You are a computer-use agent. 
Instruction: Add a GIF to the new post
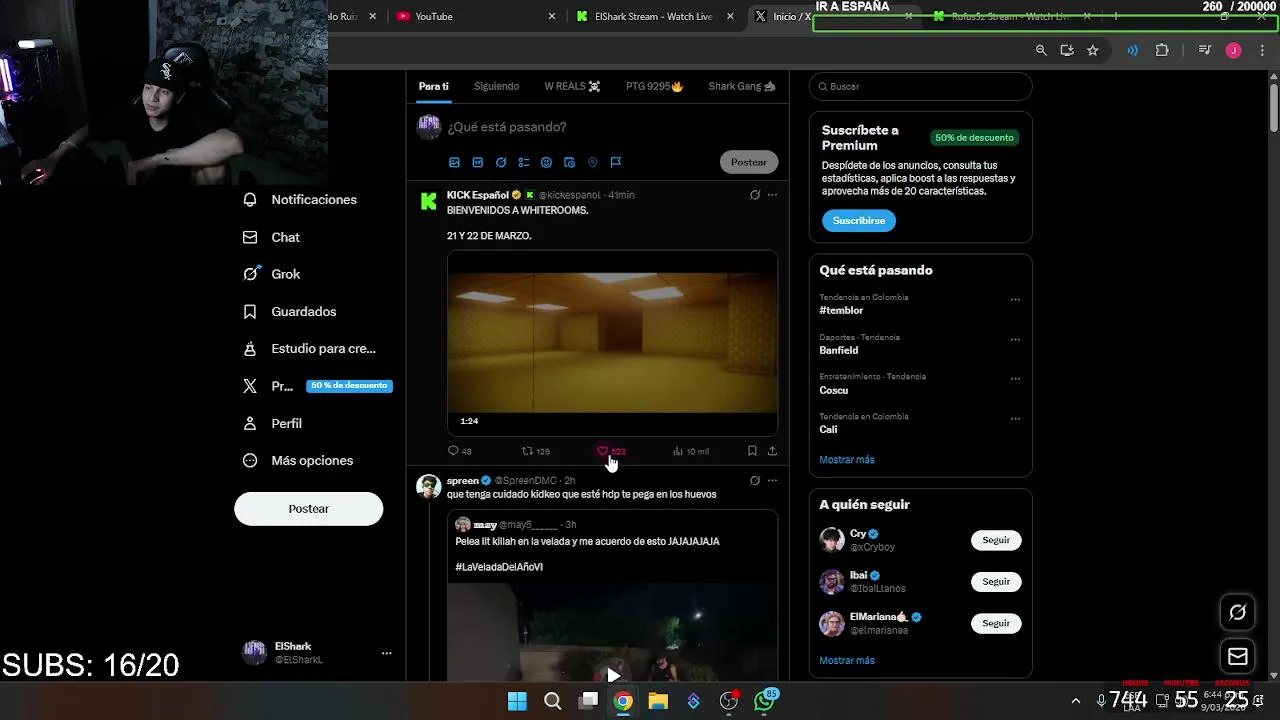coord(477,162)
